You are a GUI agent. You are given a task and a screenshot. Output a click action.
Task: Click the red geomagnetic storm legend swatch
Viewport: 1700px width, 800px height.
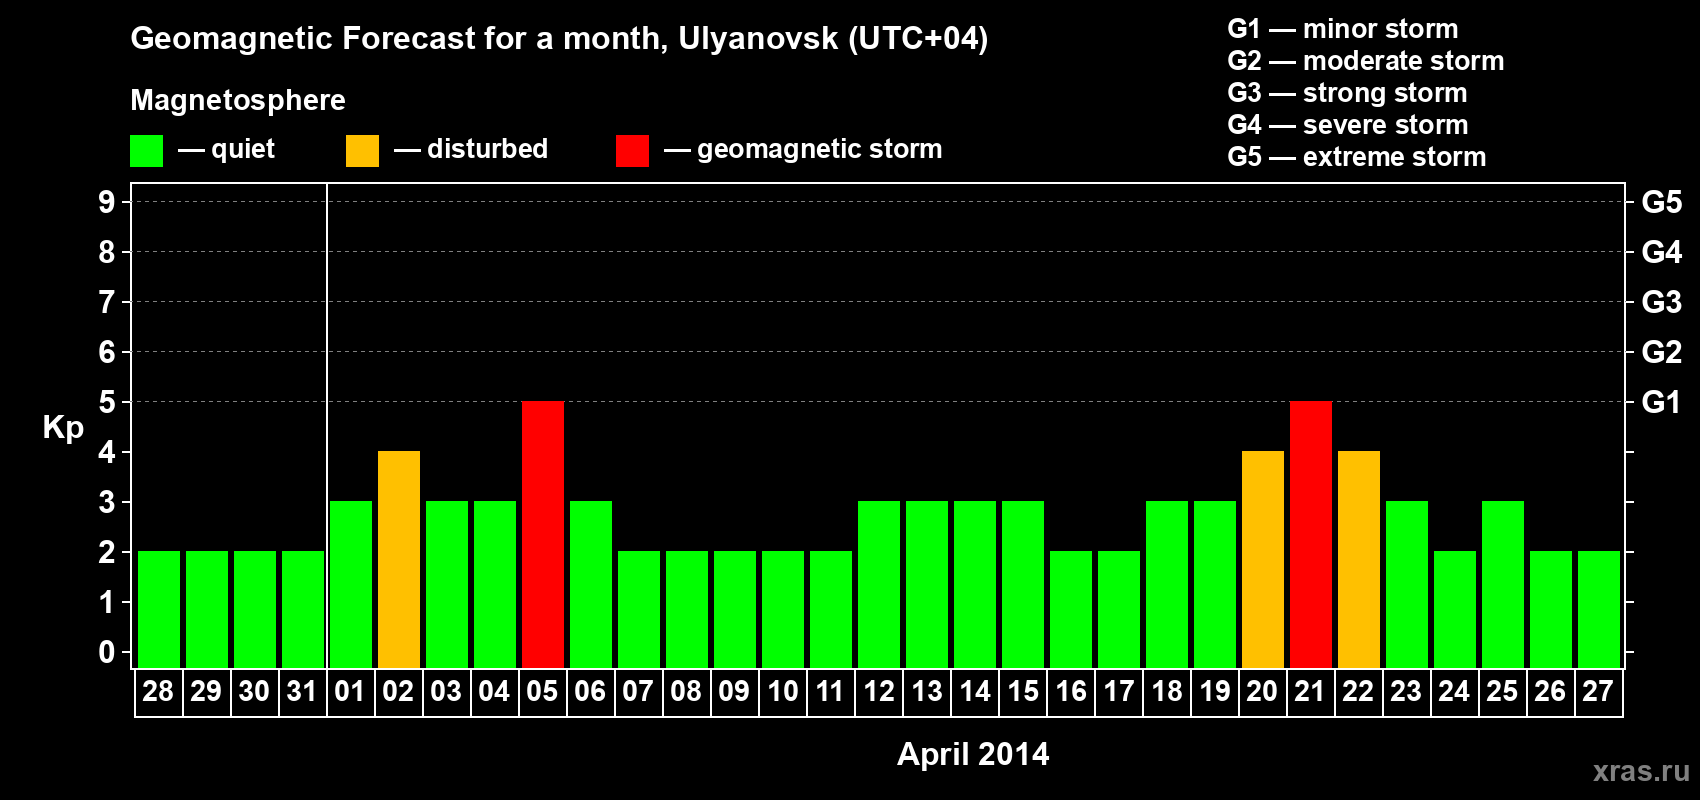point(632,151)
